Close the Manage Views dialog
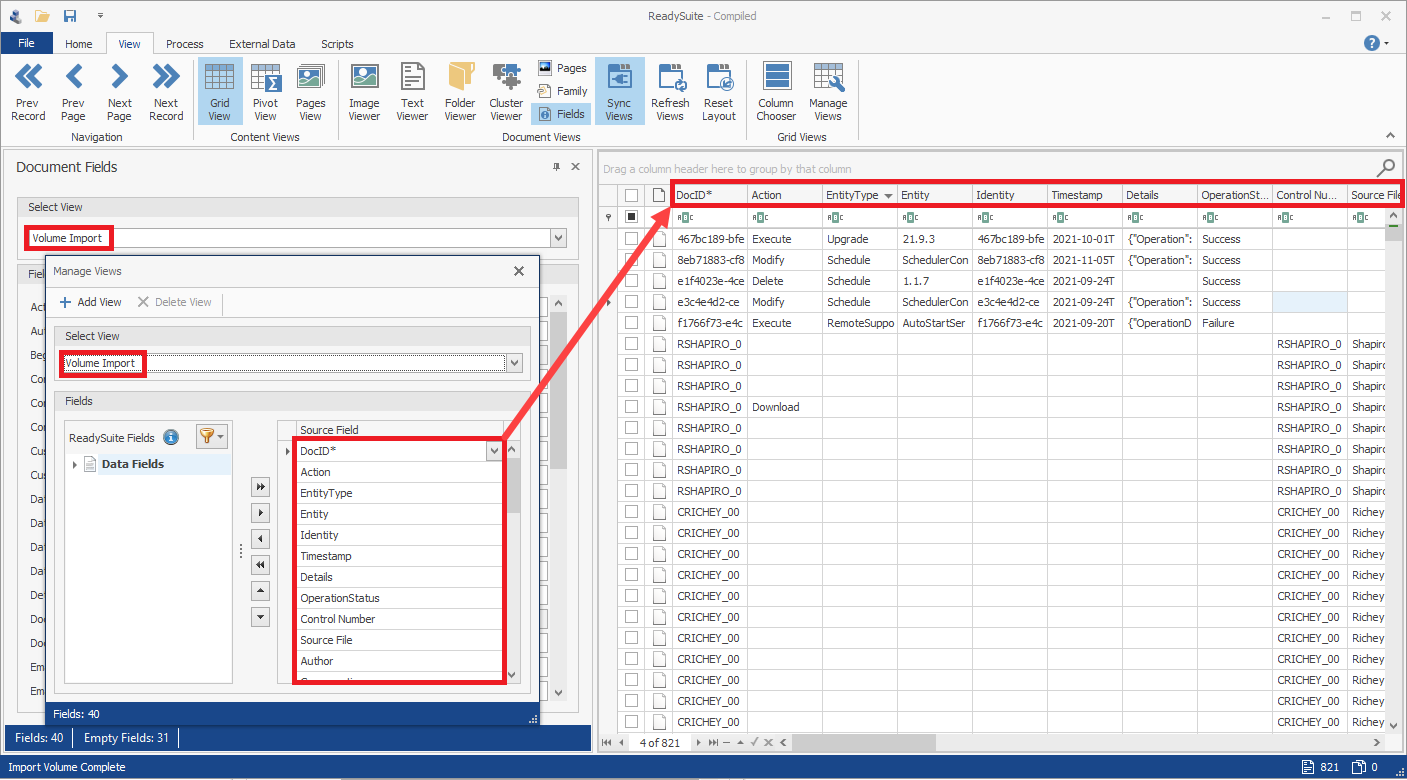This screenshot has height=780, width=1407. (519, 271)
